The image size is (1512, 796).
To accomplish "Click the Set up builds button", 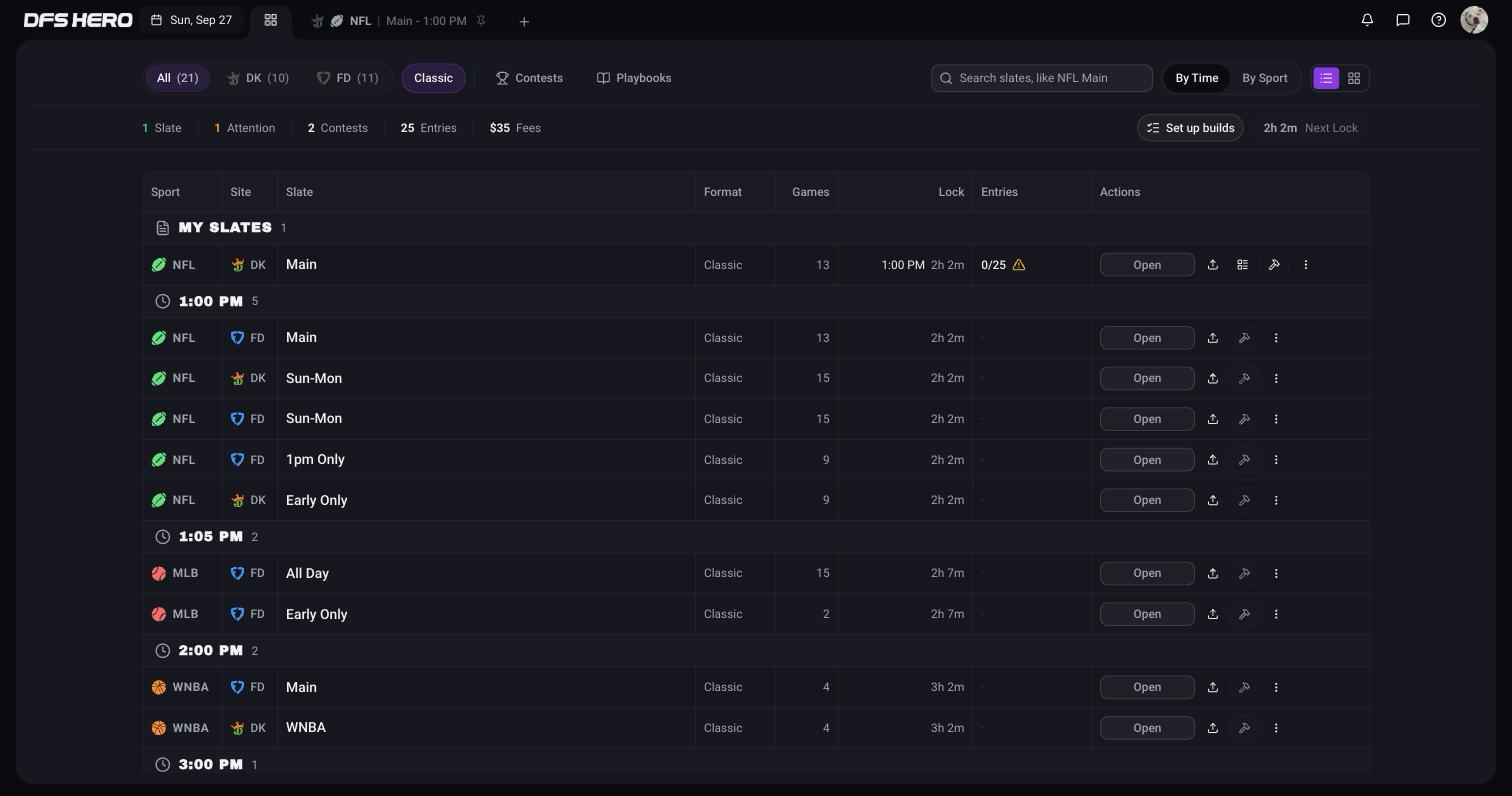I will pyautogui.click(x=1190, y=128).
